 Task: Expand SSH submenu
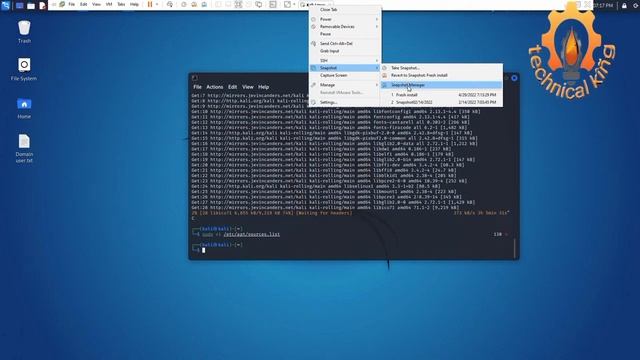tap(345, 60)
